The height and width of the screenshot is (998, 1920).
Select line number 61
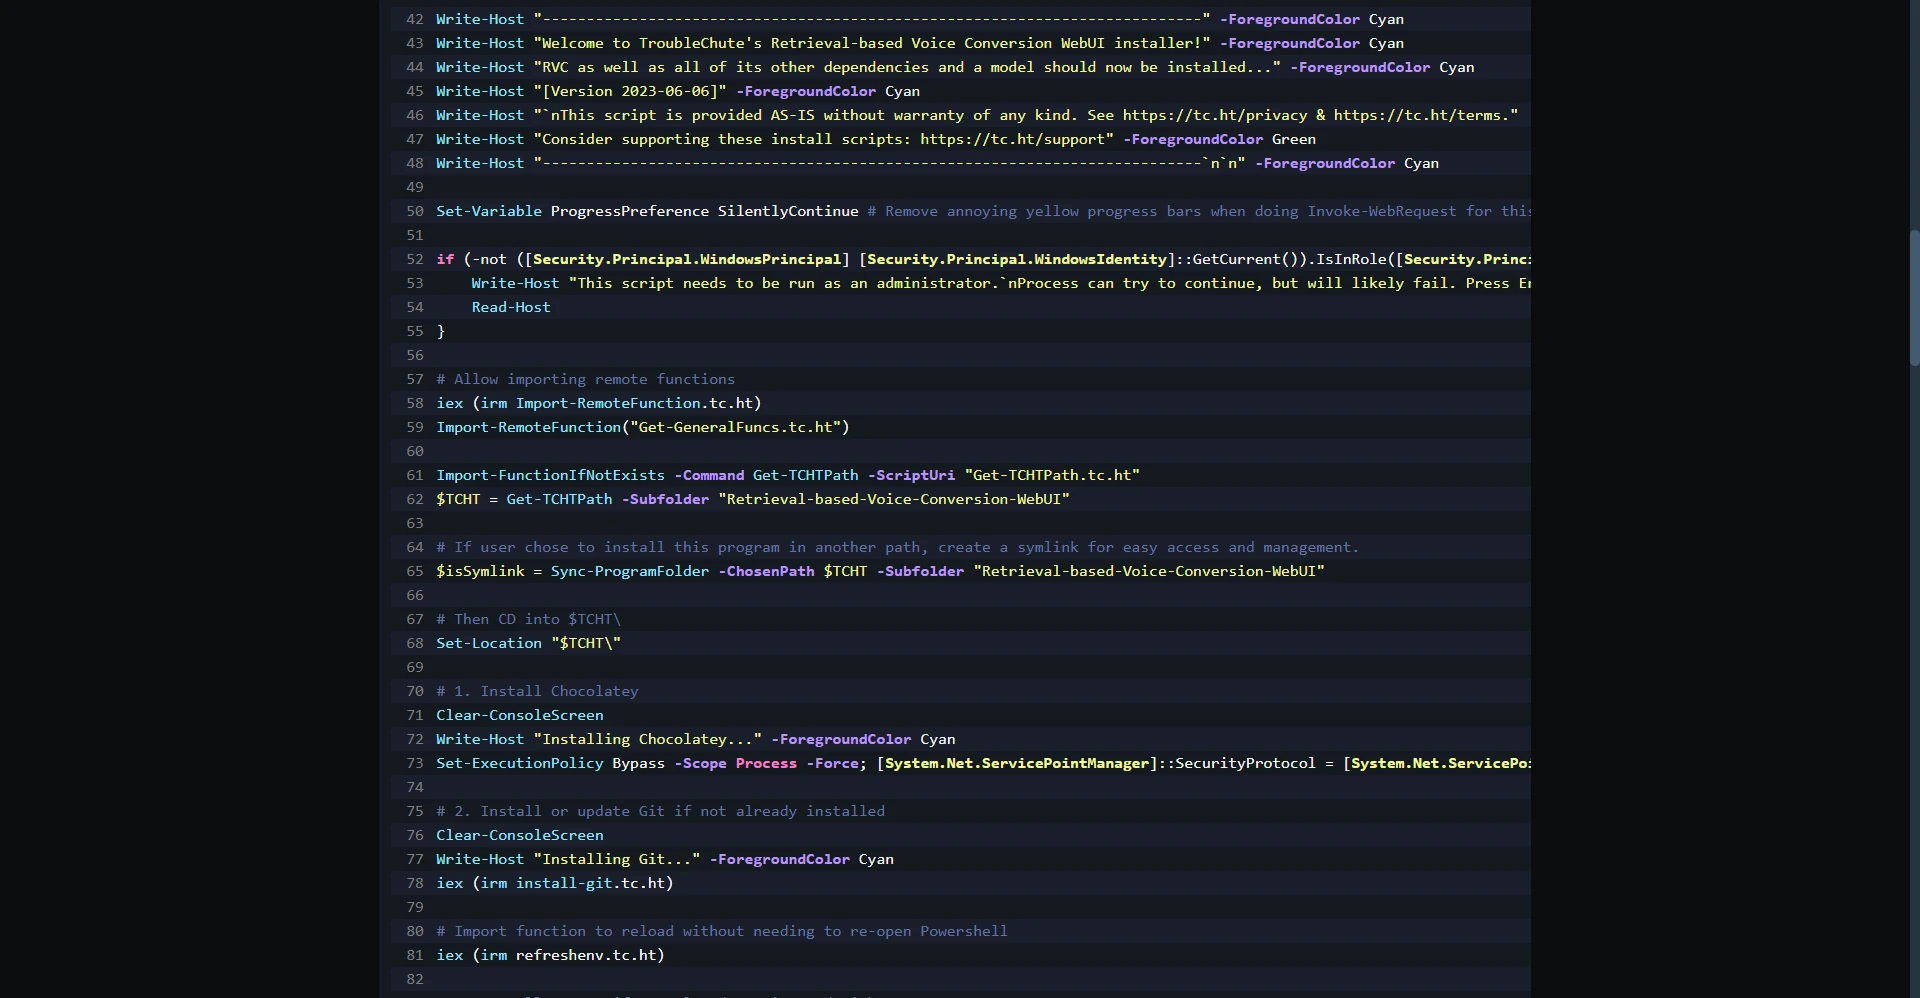coord(414,475)
